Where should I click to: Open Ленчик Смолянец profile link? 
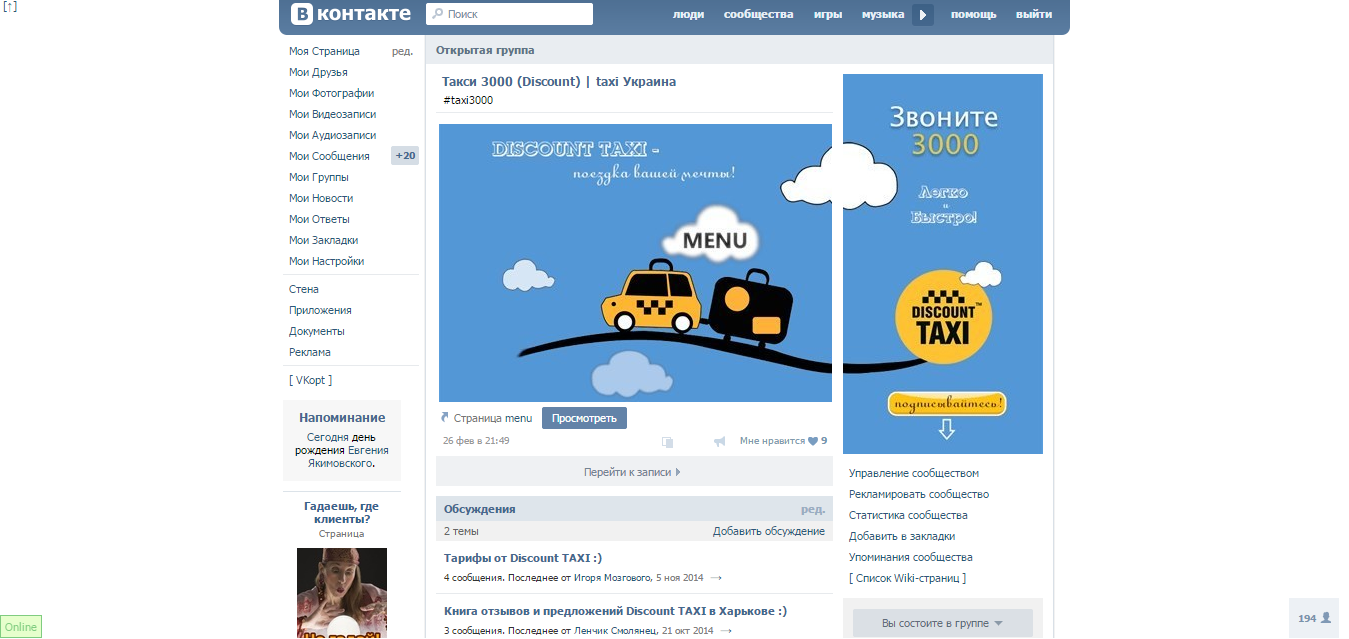(616, 631)
